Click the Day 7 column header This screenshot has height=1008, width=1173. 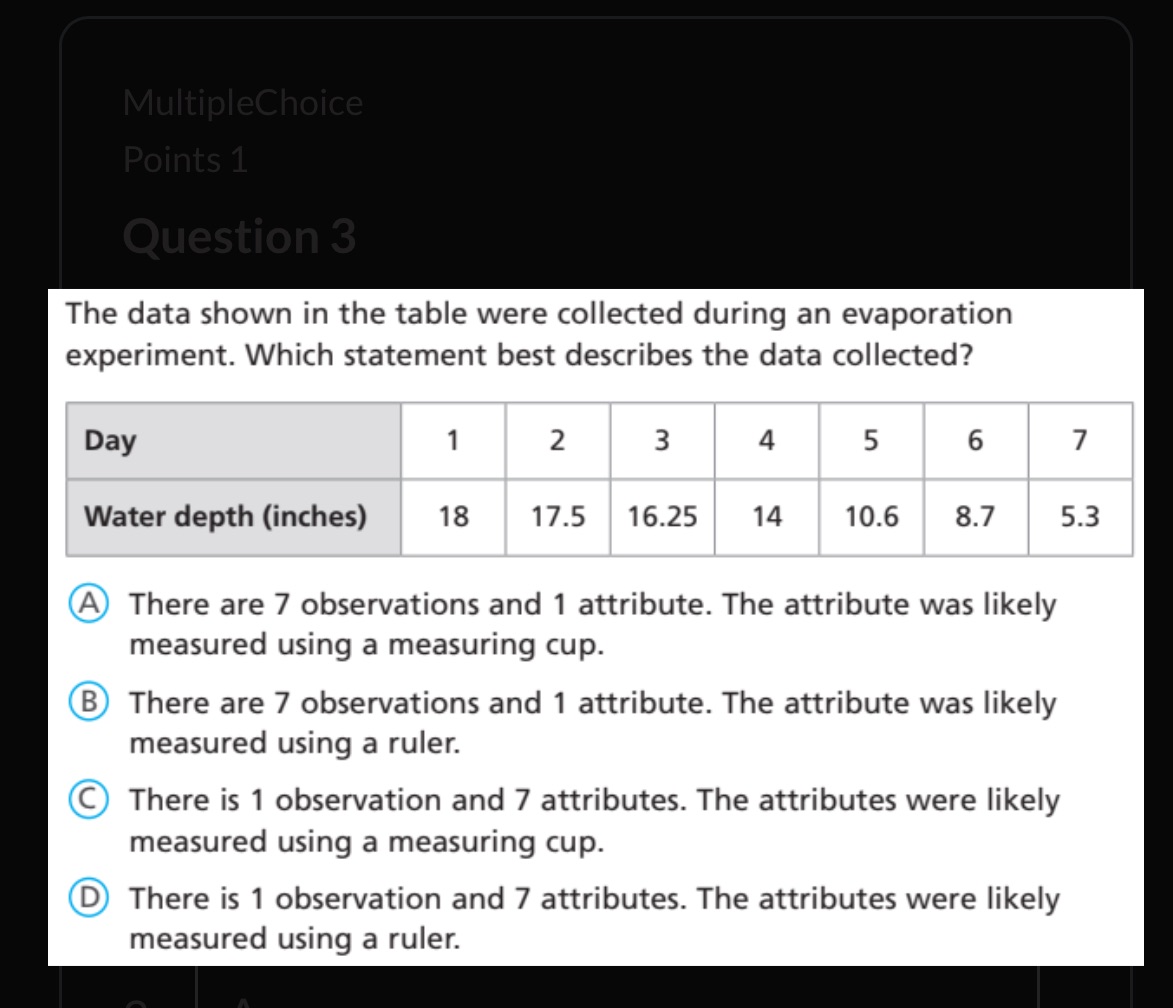[x=1080, y=441]
